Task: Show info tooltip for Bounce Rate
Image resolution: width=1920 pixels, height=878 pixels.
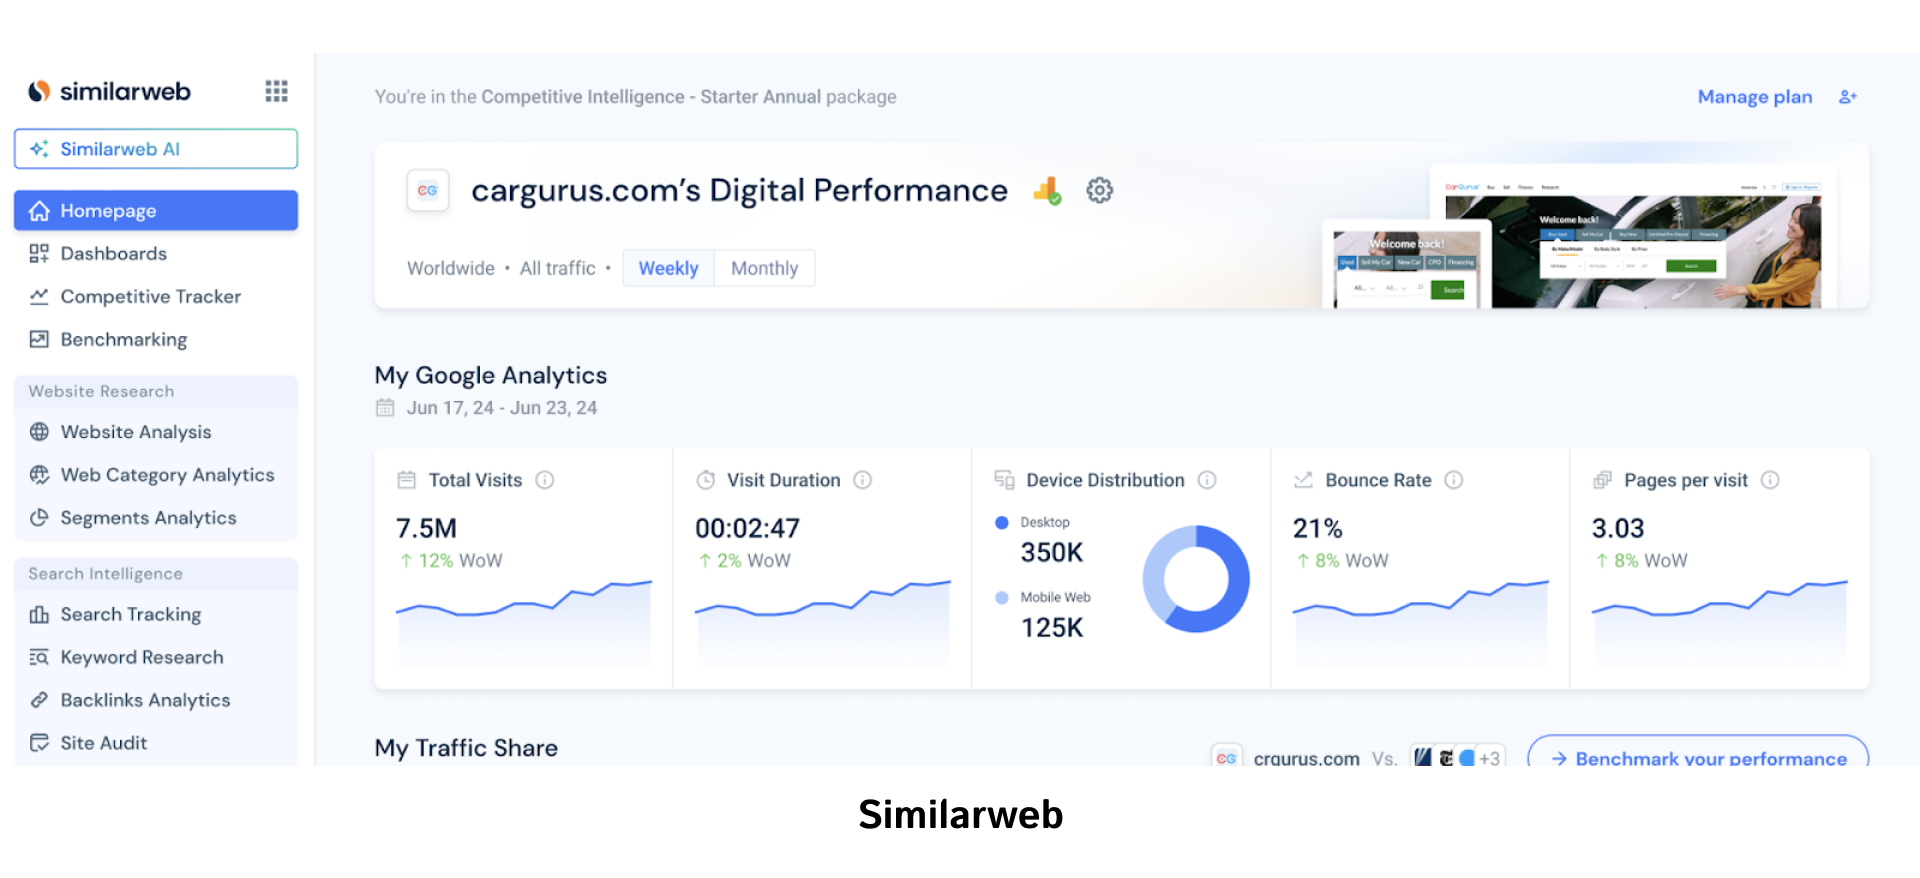Action: click(x=1454, y=480)
